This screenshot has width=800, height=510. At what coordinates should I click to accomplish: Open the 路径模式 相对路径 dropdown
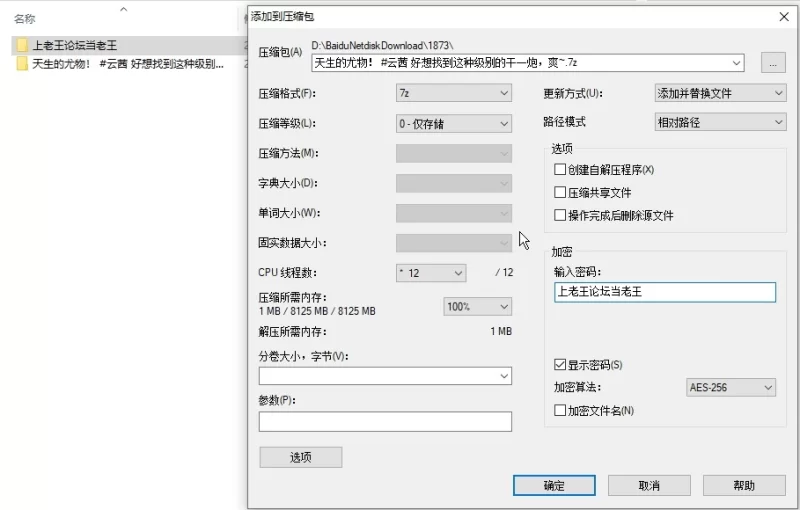[720, 122]
